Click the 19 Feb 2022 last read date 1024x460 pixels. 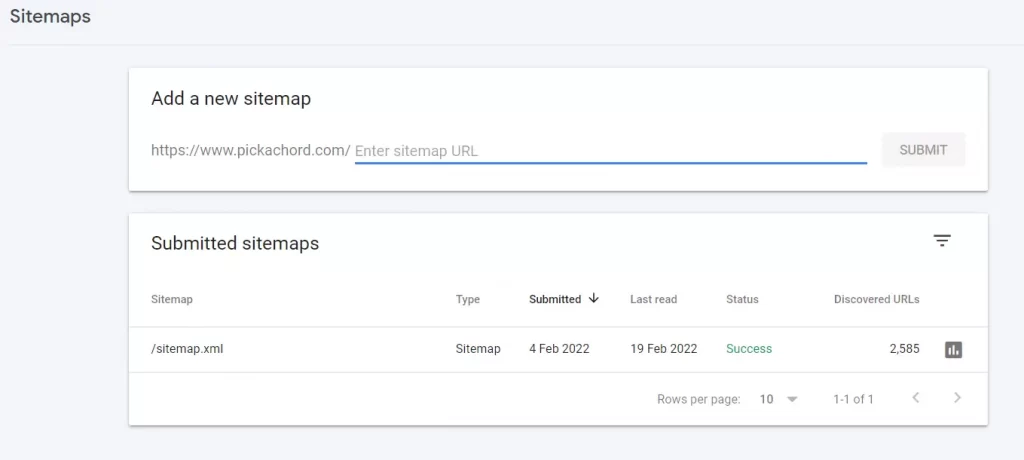[x=664, y=349]
